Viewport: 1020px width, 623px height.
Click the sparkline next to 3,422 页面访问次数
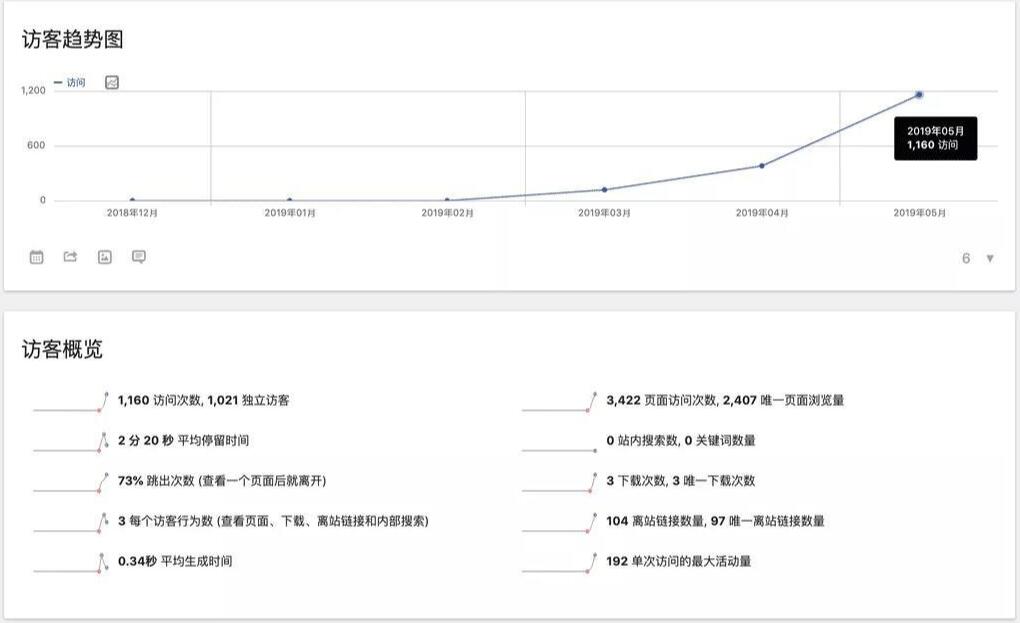tap(559, 401)
